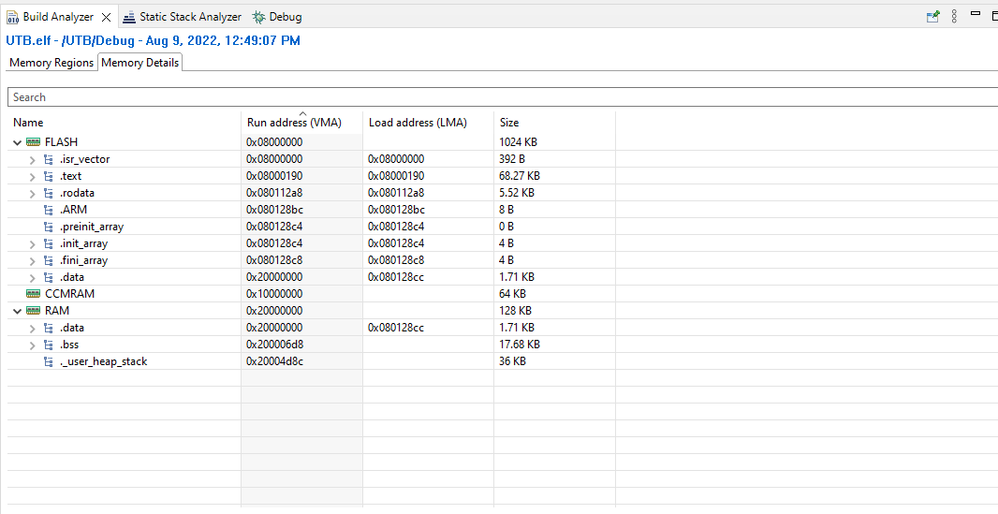Click the 64 KB size value
The image size is (998, 514).
pos(512,294)
